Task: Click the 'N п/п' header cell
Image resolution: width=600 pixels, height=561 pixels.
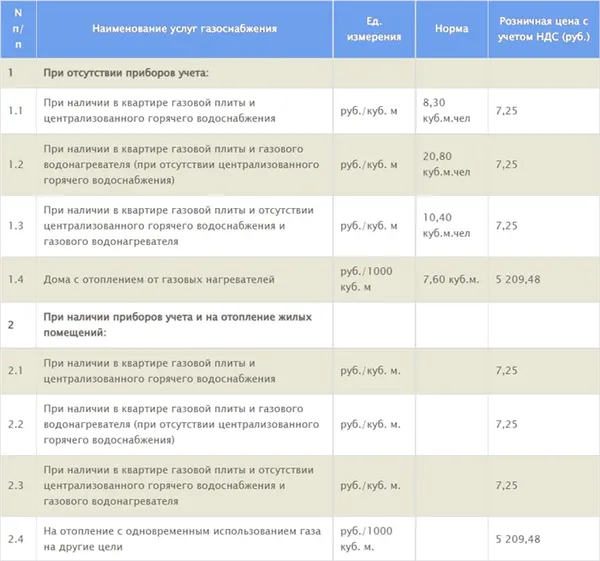Action: click(18, 29)
